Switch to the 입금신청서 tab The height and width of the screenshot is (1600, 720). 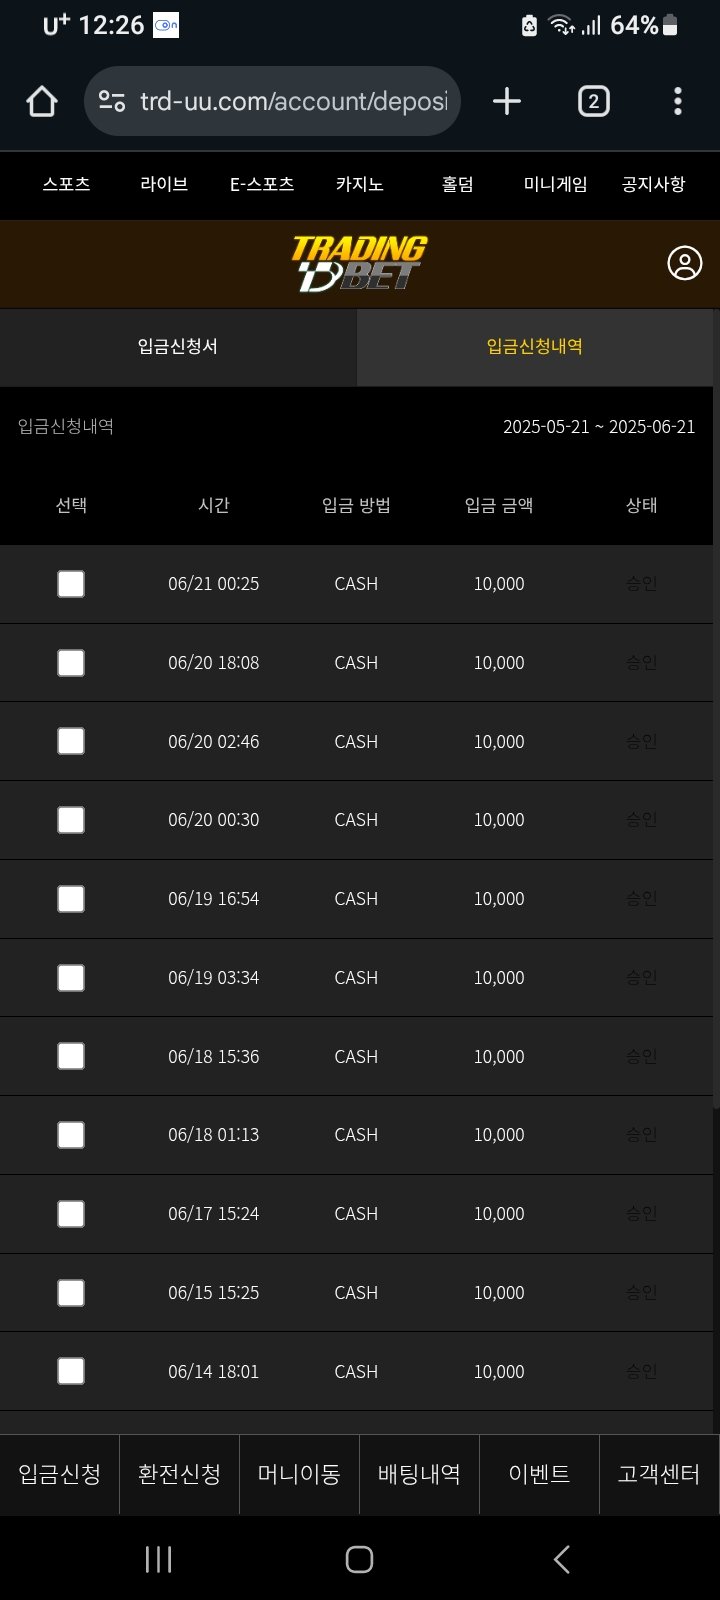tap(178, 347)
